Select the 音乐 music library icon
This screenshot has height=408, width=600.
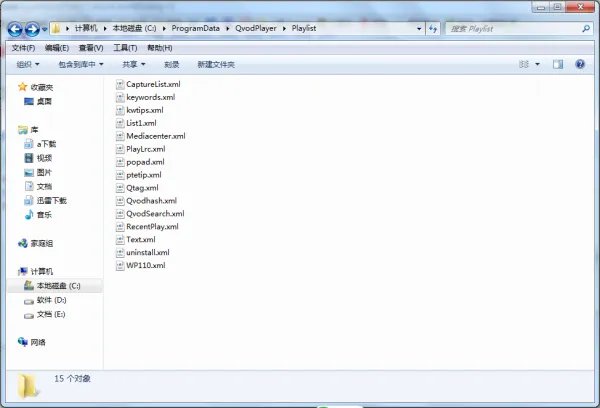pyautogui.click(x=43, y=214)
